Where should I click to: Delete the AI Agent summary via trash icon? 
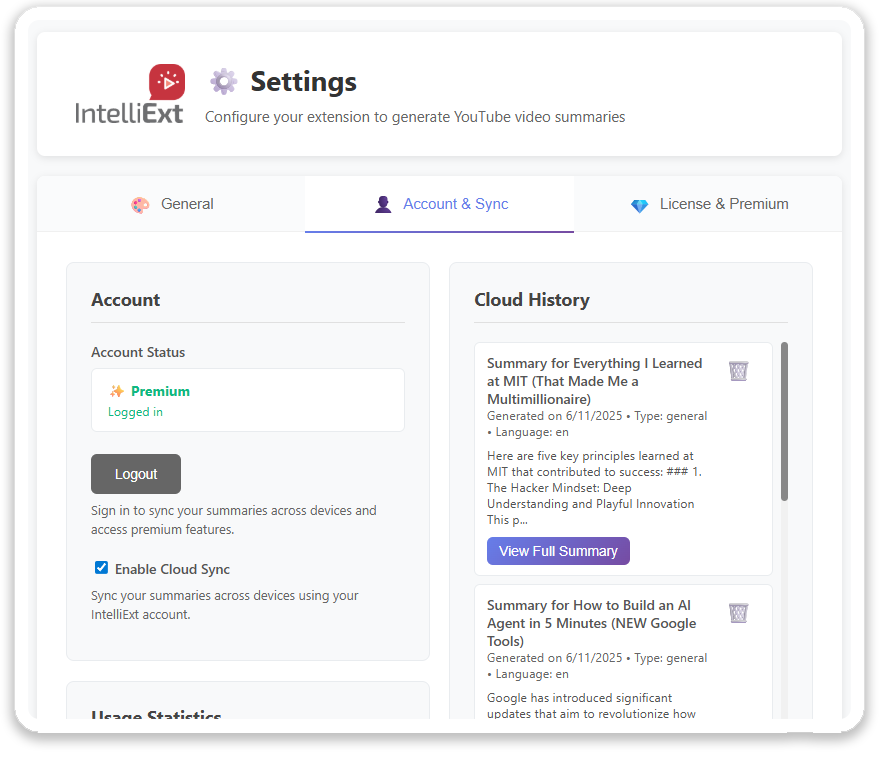click(738, 613)
